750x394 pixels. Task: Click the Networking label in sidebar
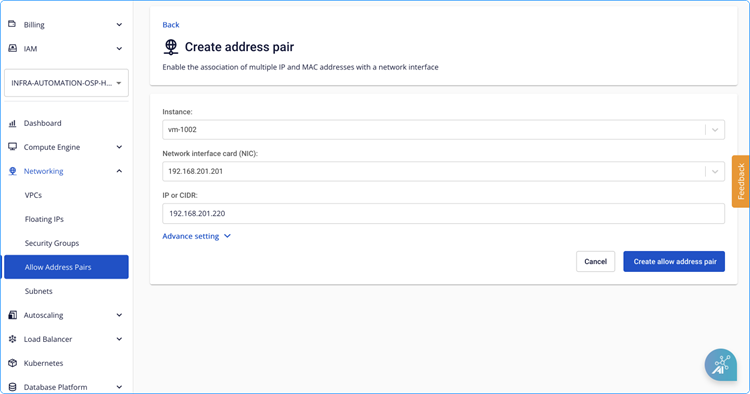click(44, 171)
